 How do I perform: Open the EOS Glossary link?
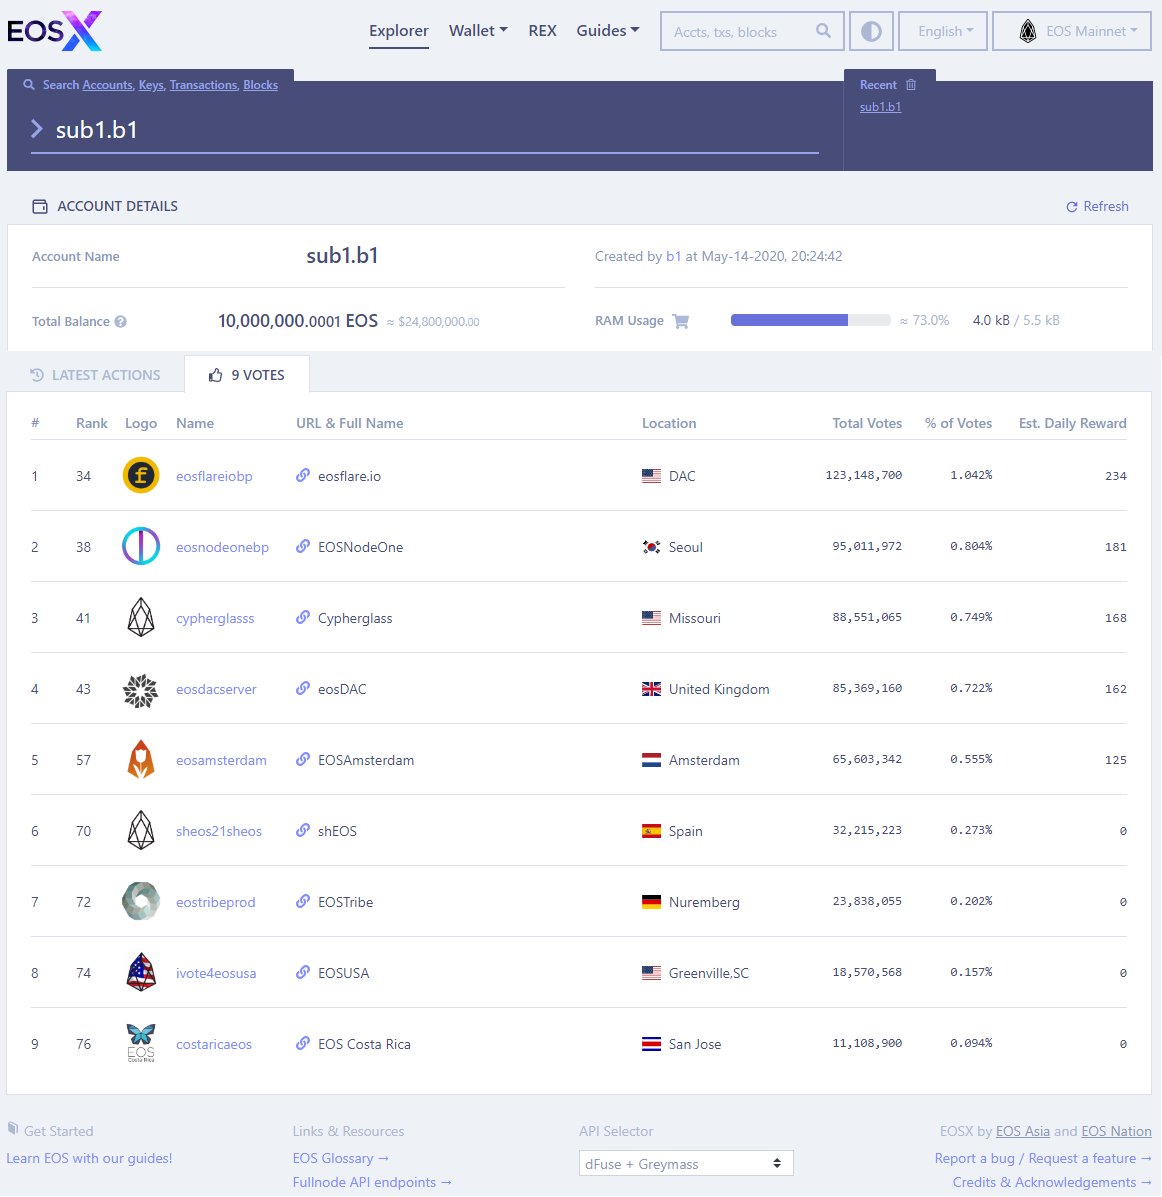pos(341,1158)
